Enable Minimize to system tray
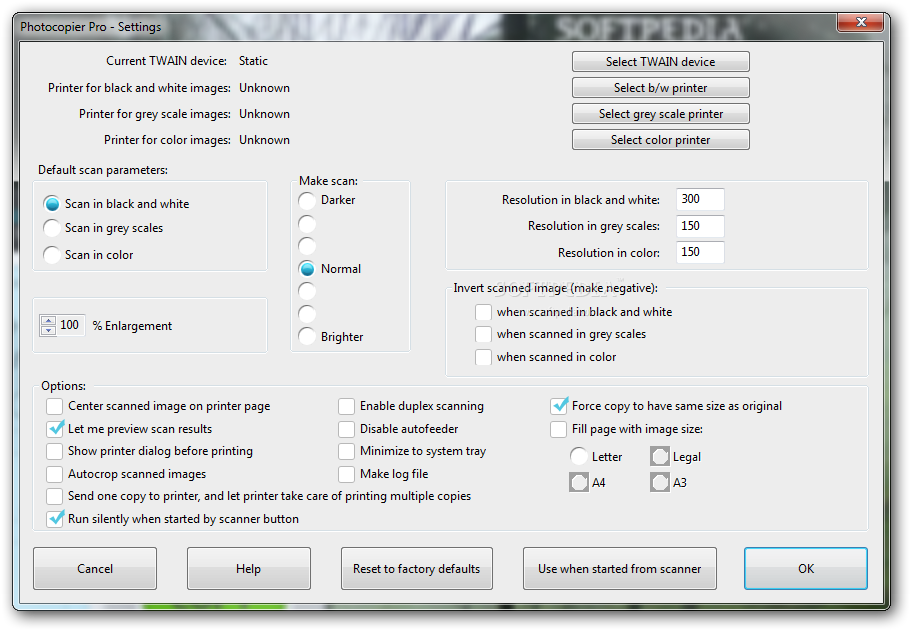The image size is (911, 631). pos(346,451)
